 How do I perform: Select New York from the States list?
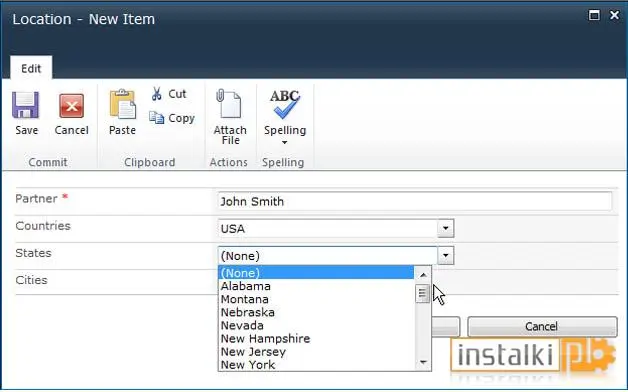[x=316, y=365]
